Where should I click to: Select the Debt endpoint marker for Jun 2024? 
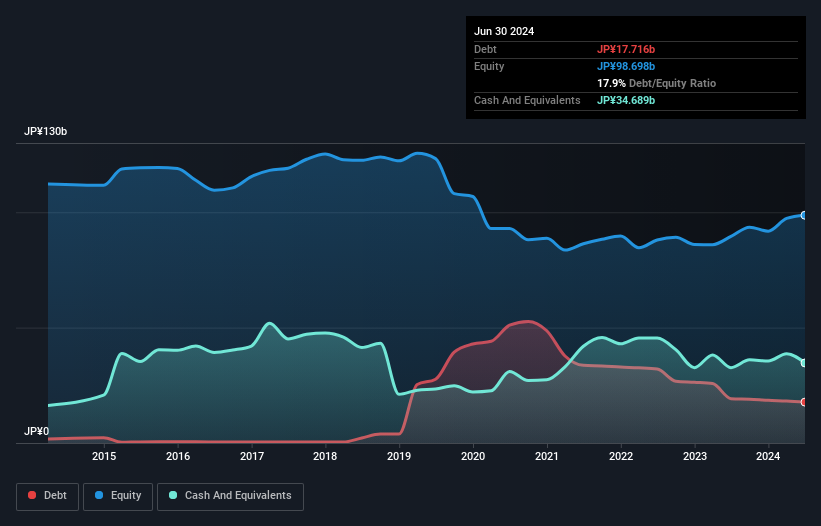804,402
